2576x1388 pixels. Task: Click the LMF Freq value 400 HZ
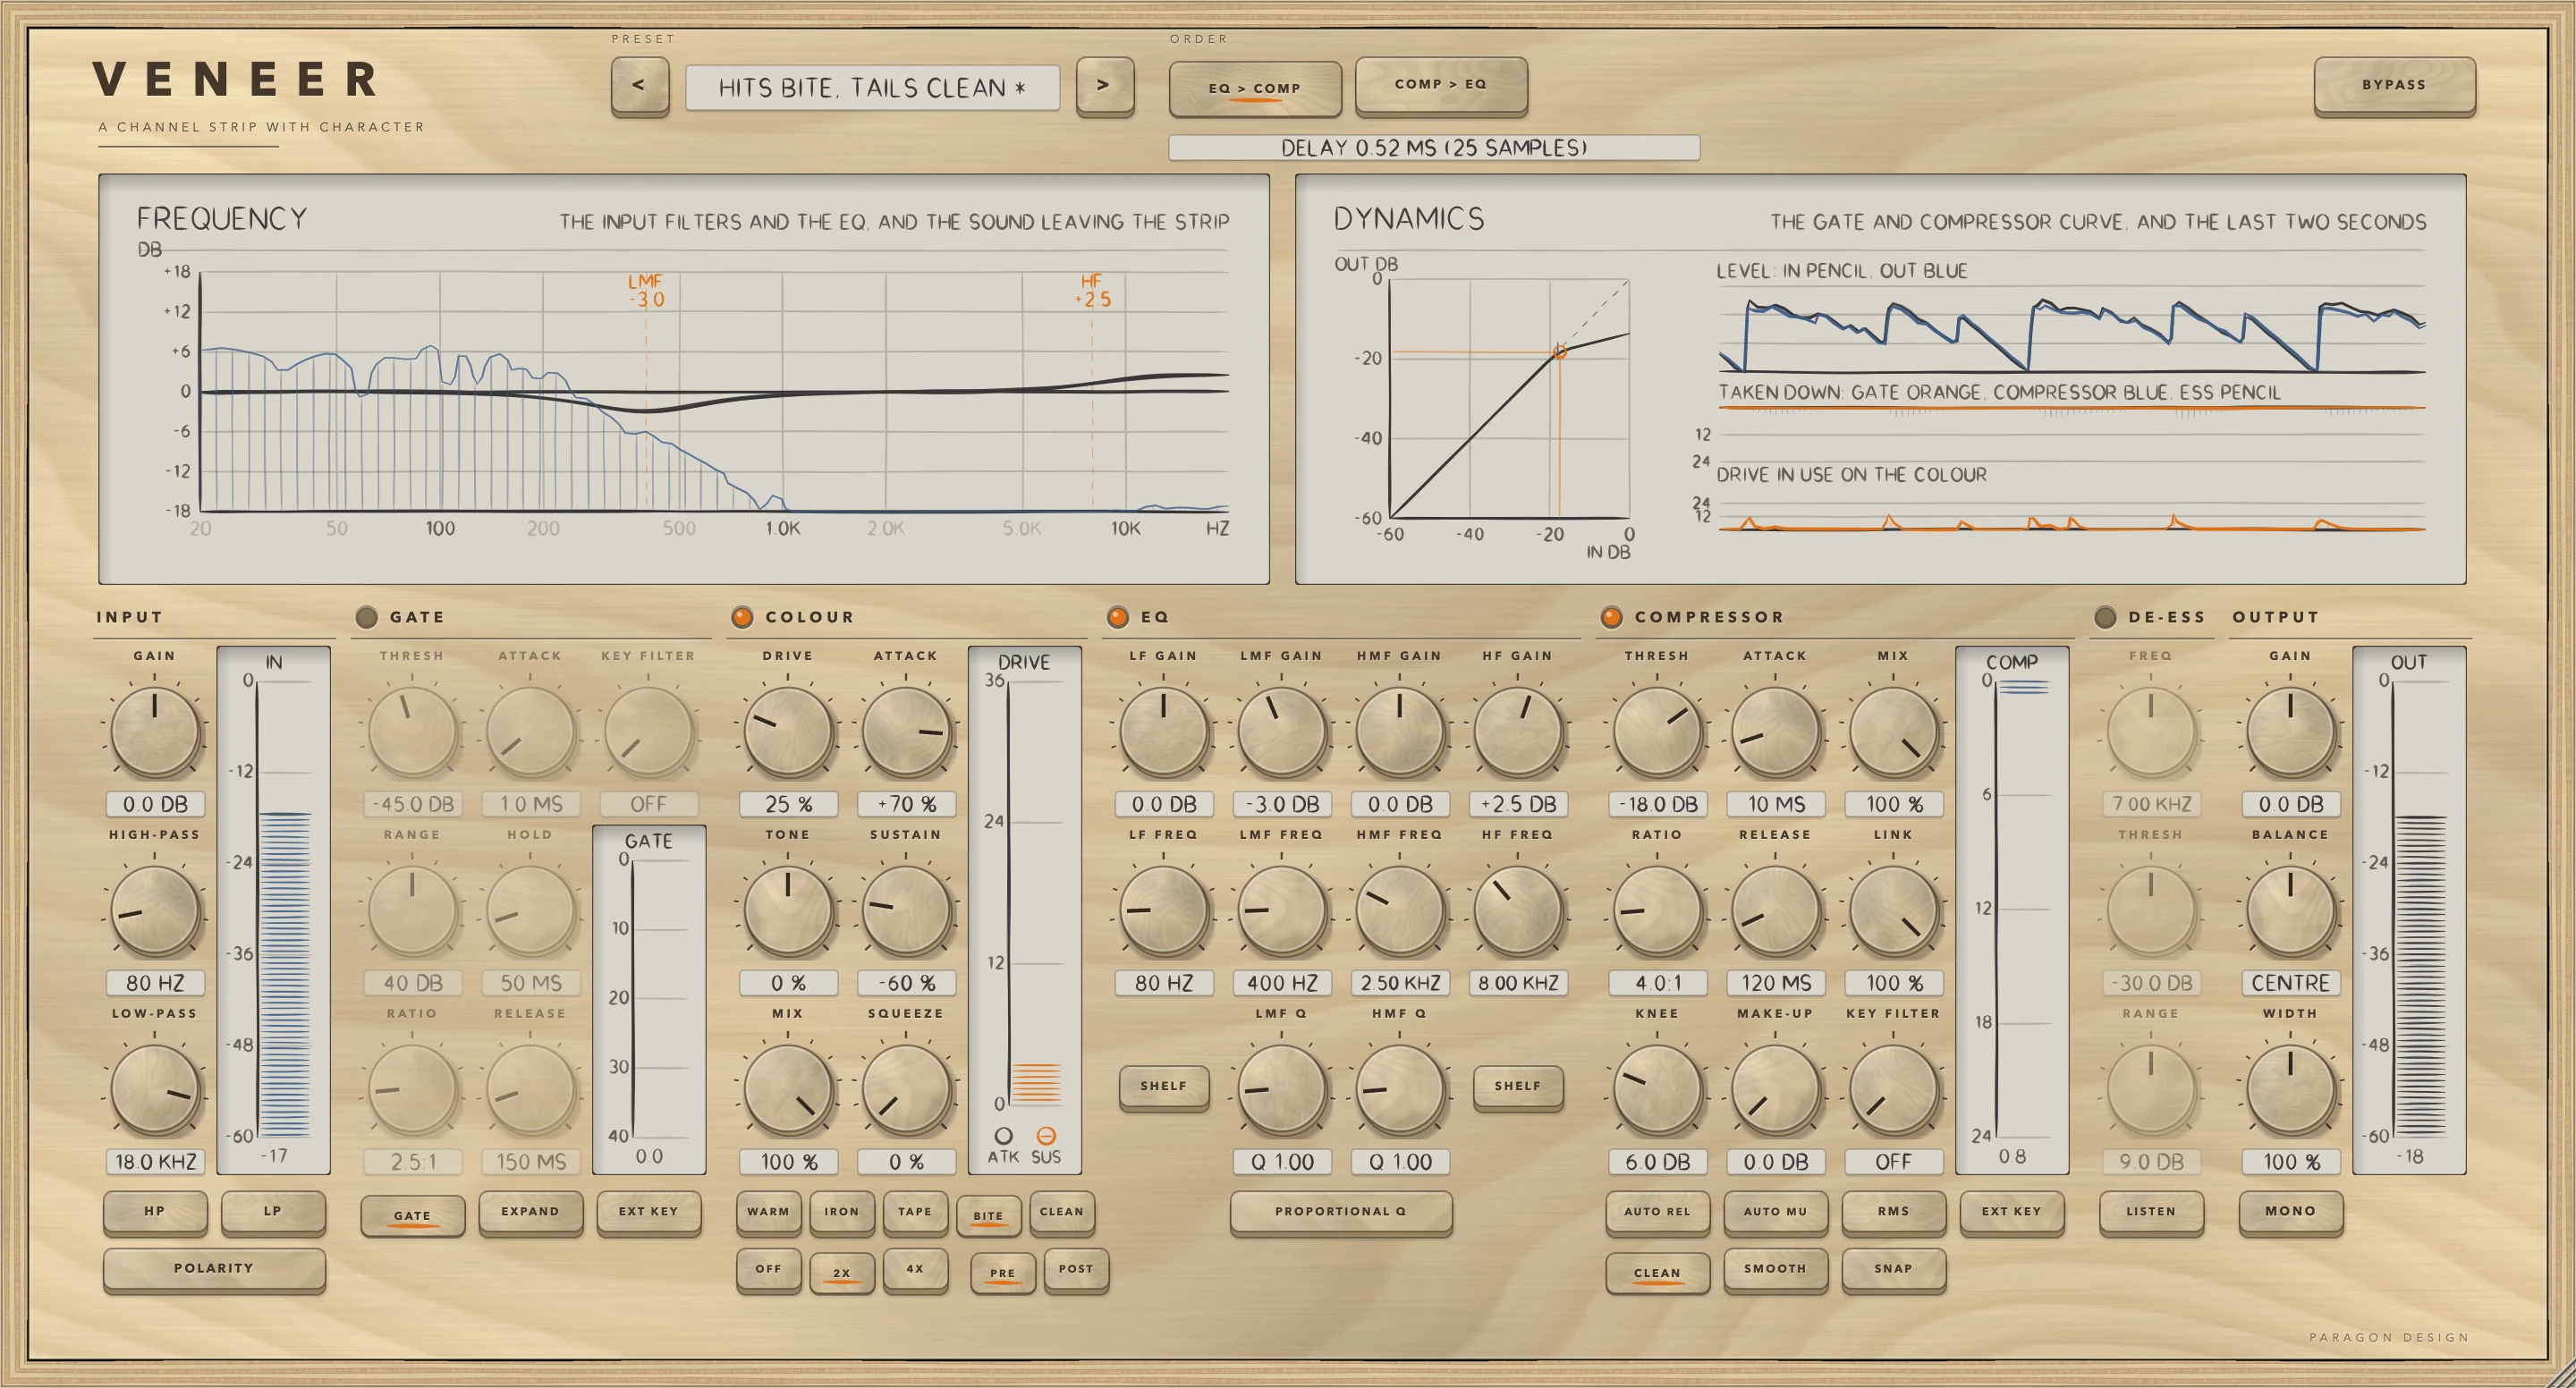coord(1282,983)
